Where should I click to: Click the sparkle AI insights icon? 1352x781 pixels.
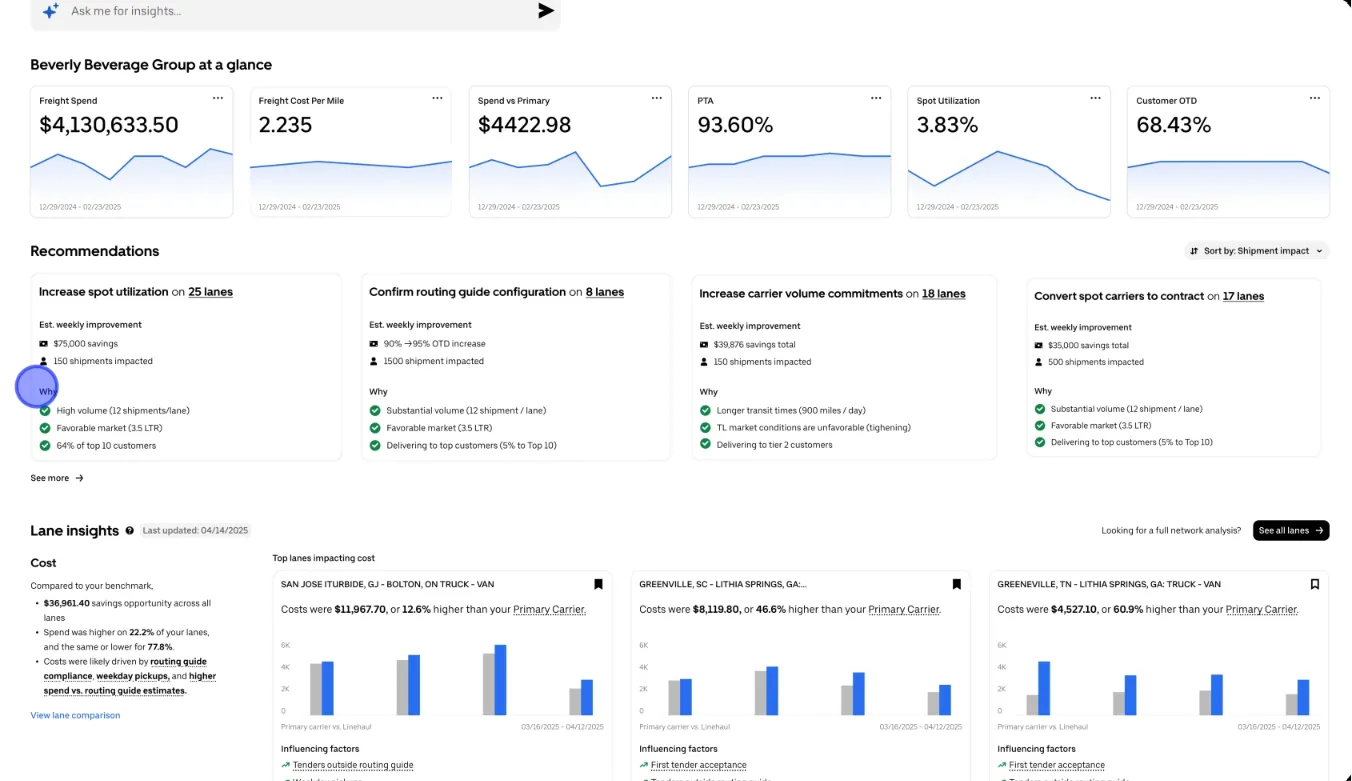50,11
